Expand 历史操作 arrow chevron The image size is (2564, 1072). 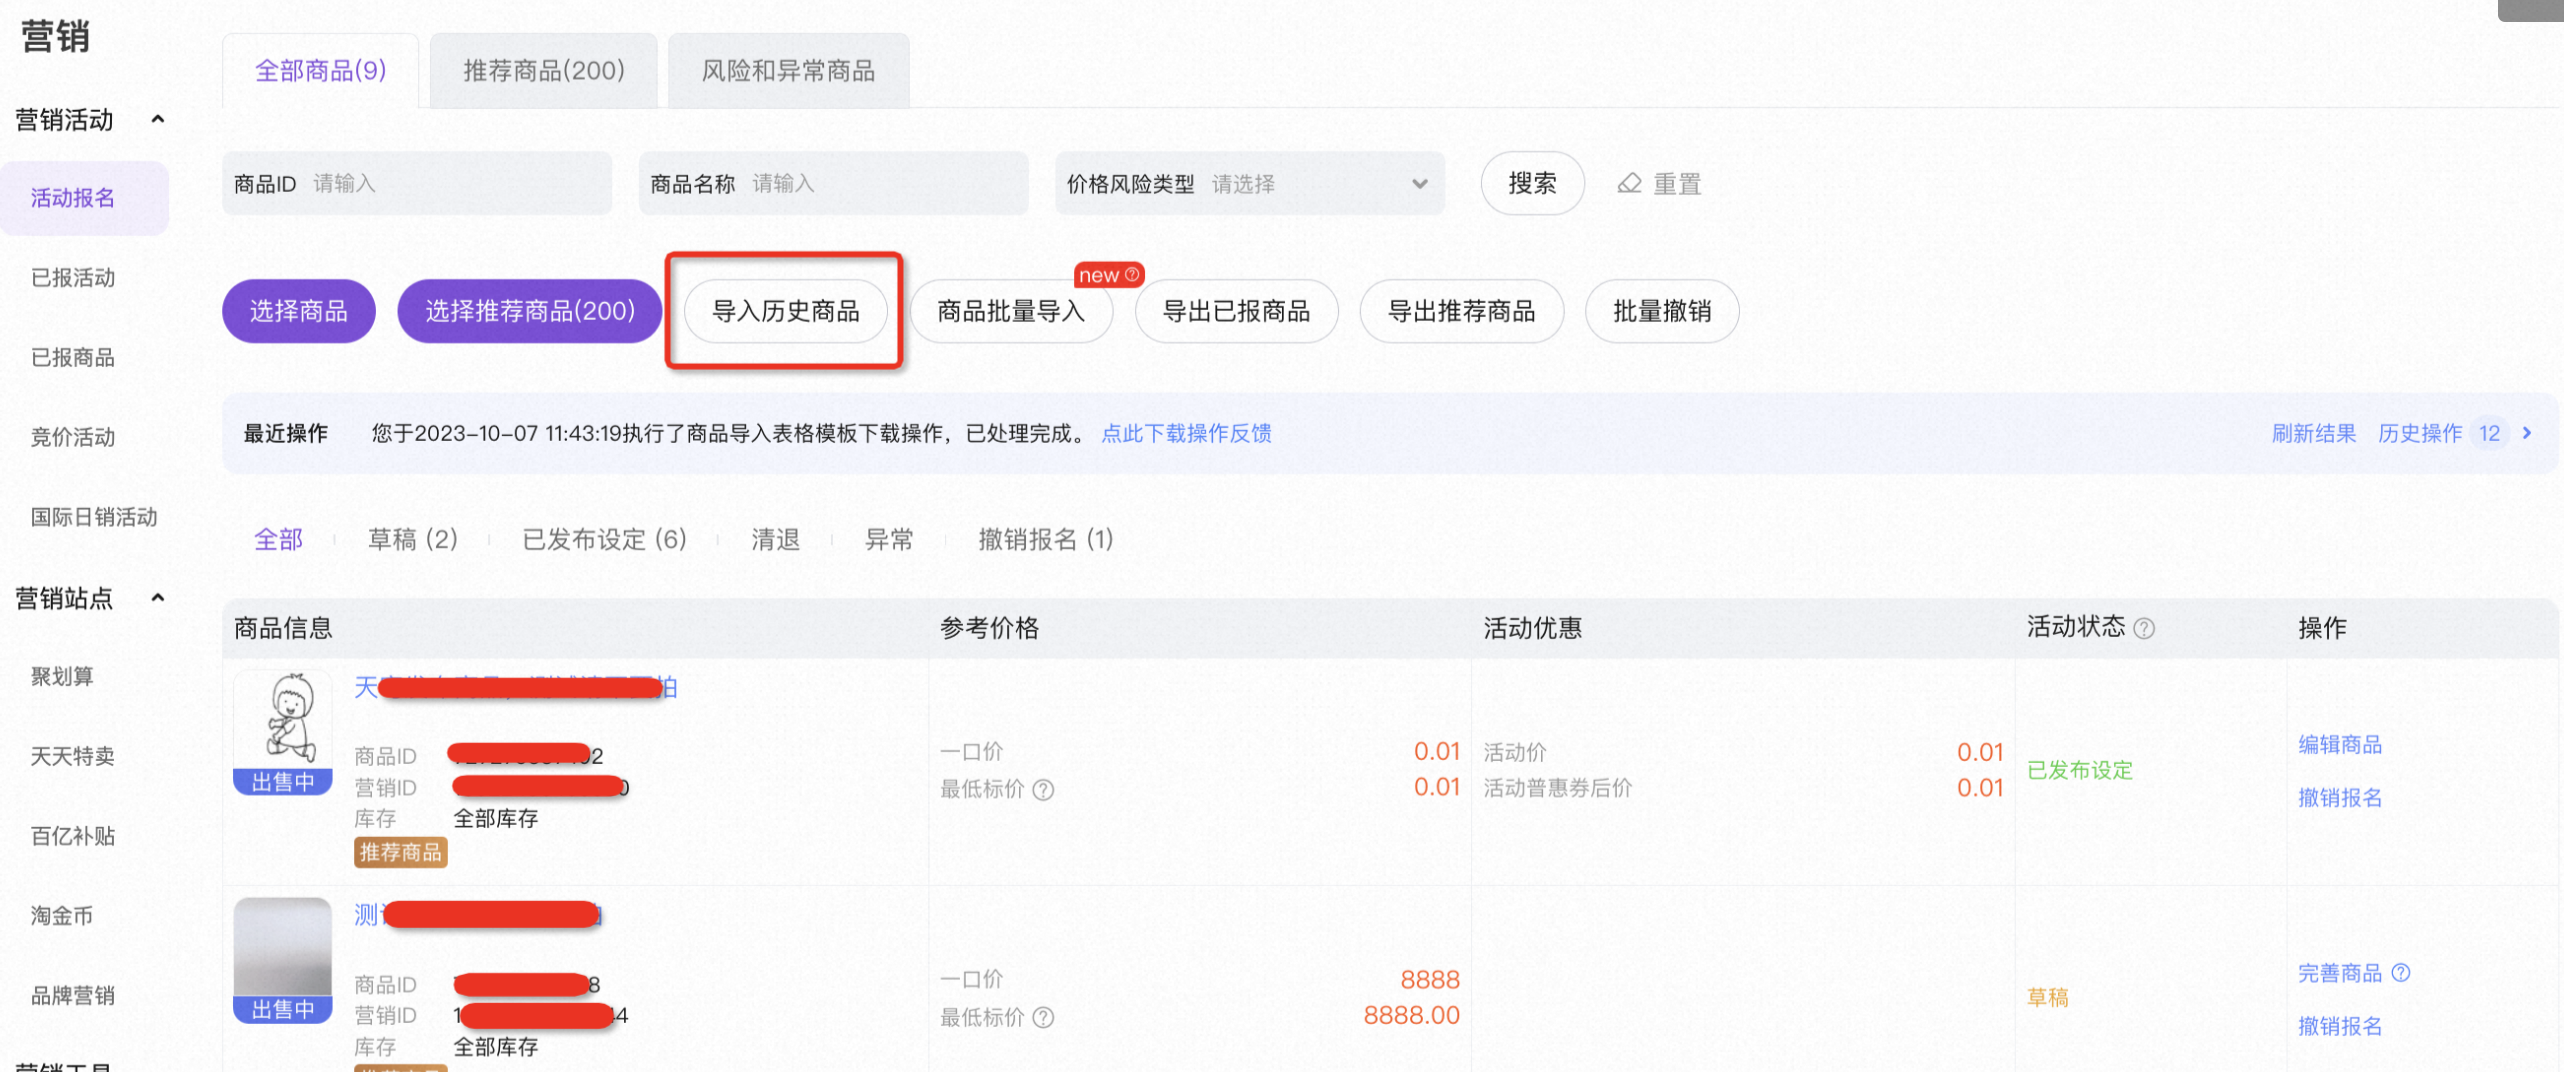[2527, 433]
